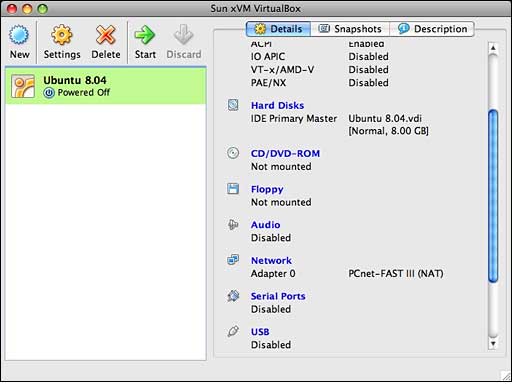This screenshot has width=512, height=384.
Task: Click the greyed-out Discard arrow icon
Action: pos(183,35)
